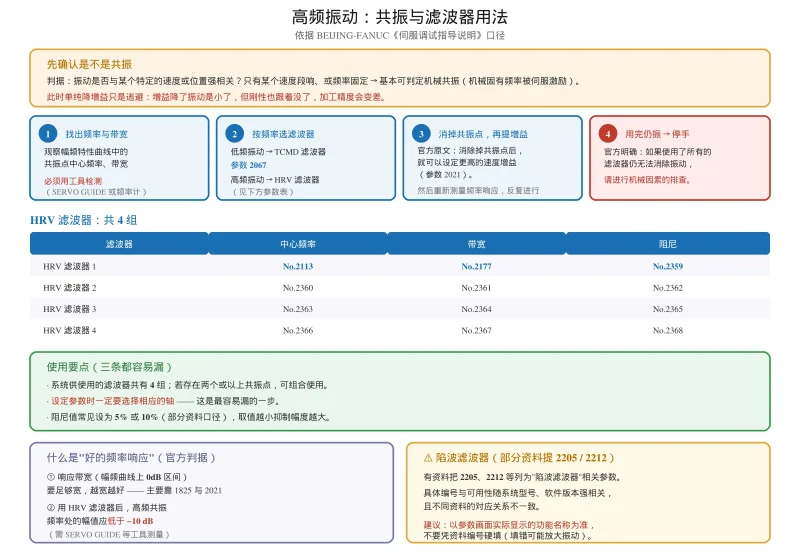The image size is (800, 560).
Task: Click the 滤波器 column header
Action: click(x=119, y=244)
